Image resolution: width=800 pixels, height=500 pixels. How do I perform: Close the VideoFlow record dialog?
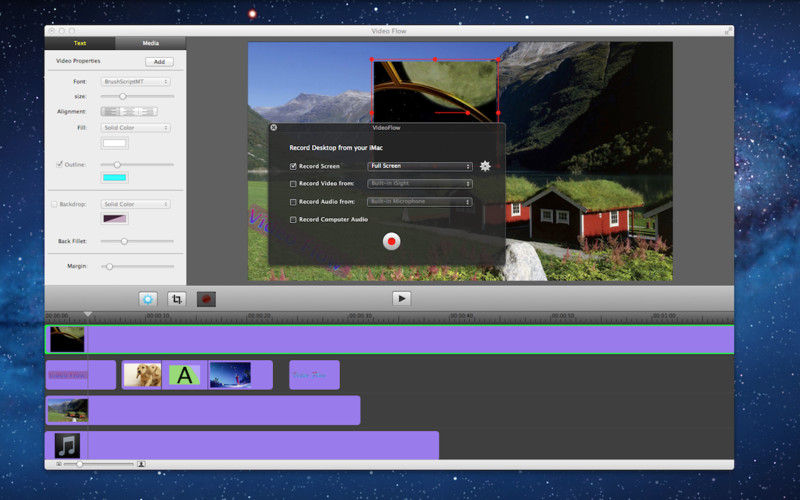point(273,128)
